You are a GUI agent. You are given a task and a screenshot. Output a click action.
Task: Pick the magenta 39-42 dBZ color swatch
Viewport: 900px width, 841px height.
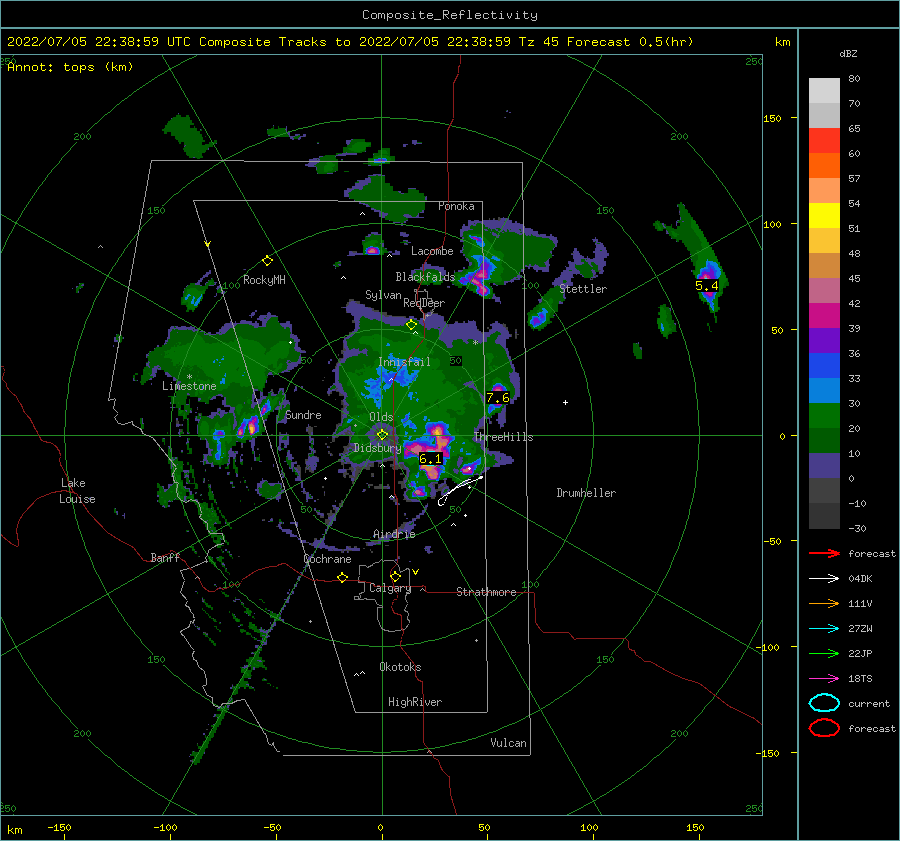point(824,316)
